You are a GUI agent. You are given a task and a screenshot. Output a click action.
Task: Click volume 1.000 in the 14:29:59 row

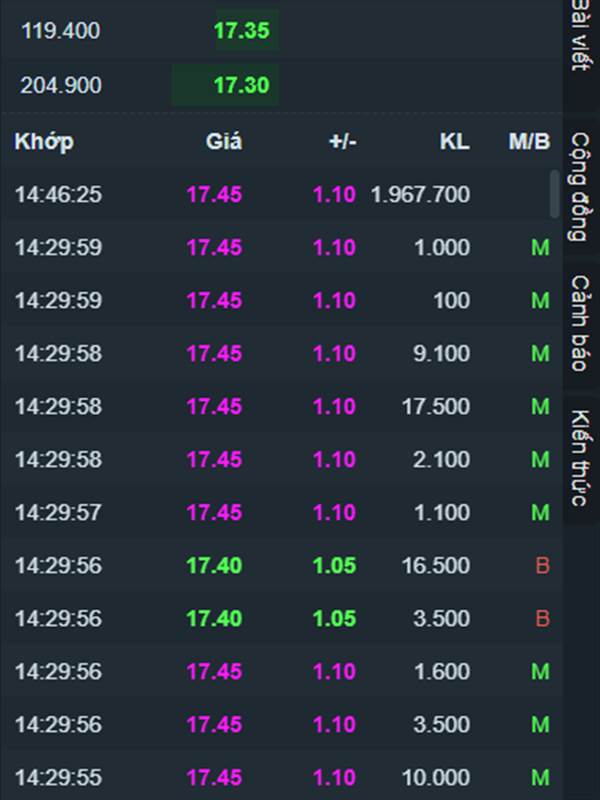(x=442, y=247)
